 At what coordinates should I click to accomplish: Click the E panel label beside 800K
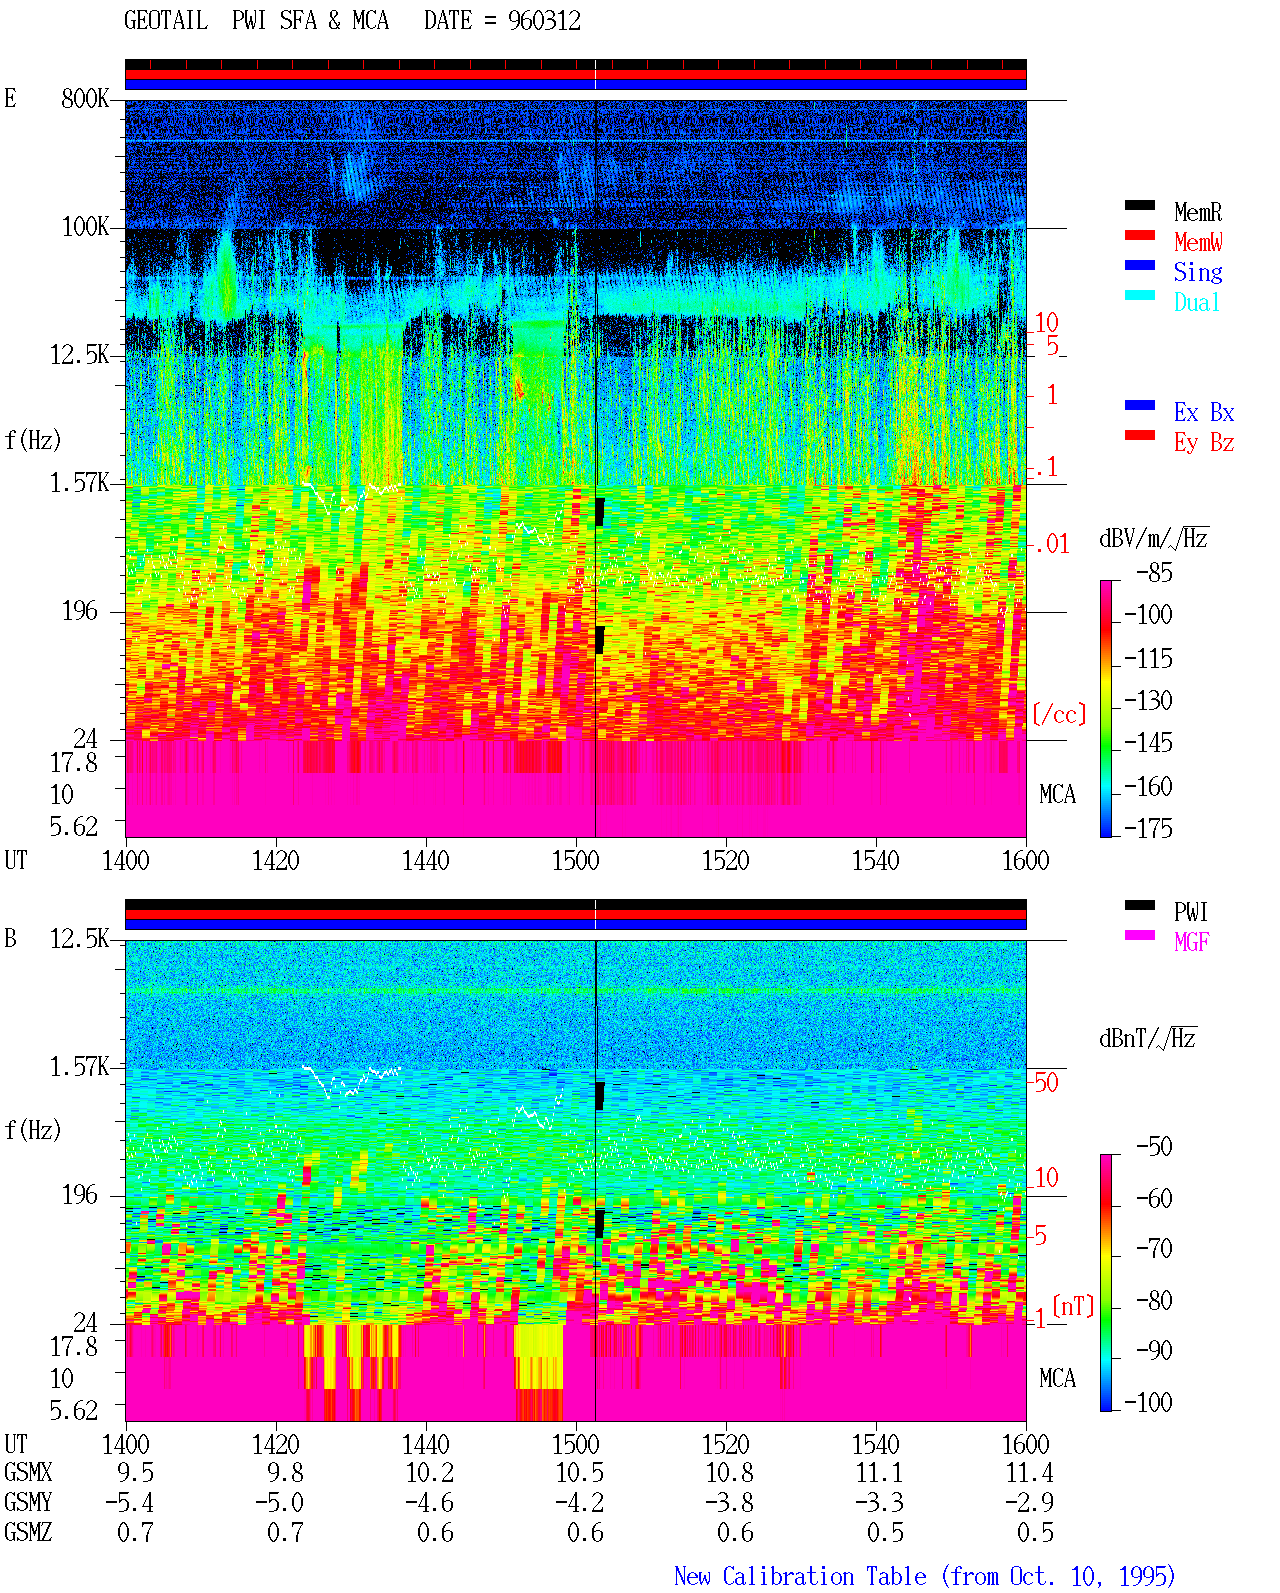(10, 99)
